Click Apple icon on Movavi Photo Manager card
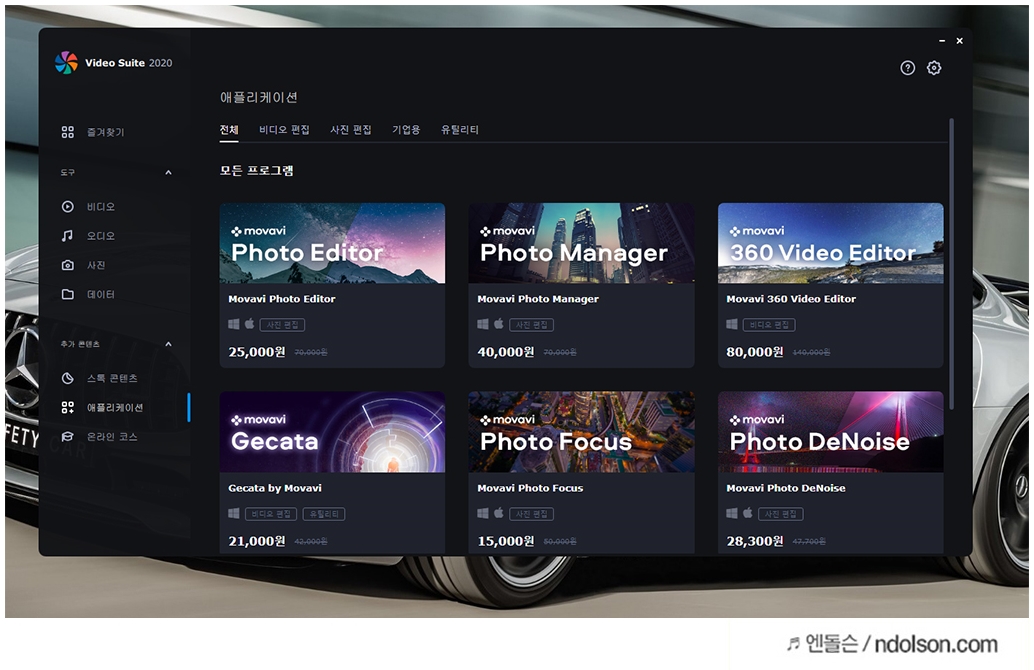 tap(499, 324)
